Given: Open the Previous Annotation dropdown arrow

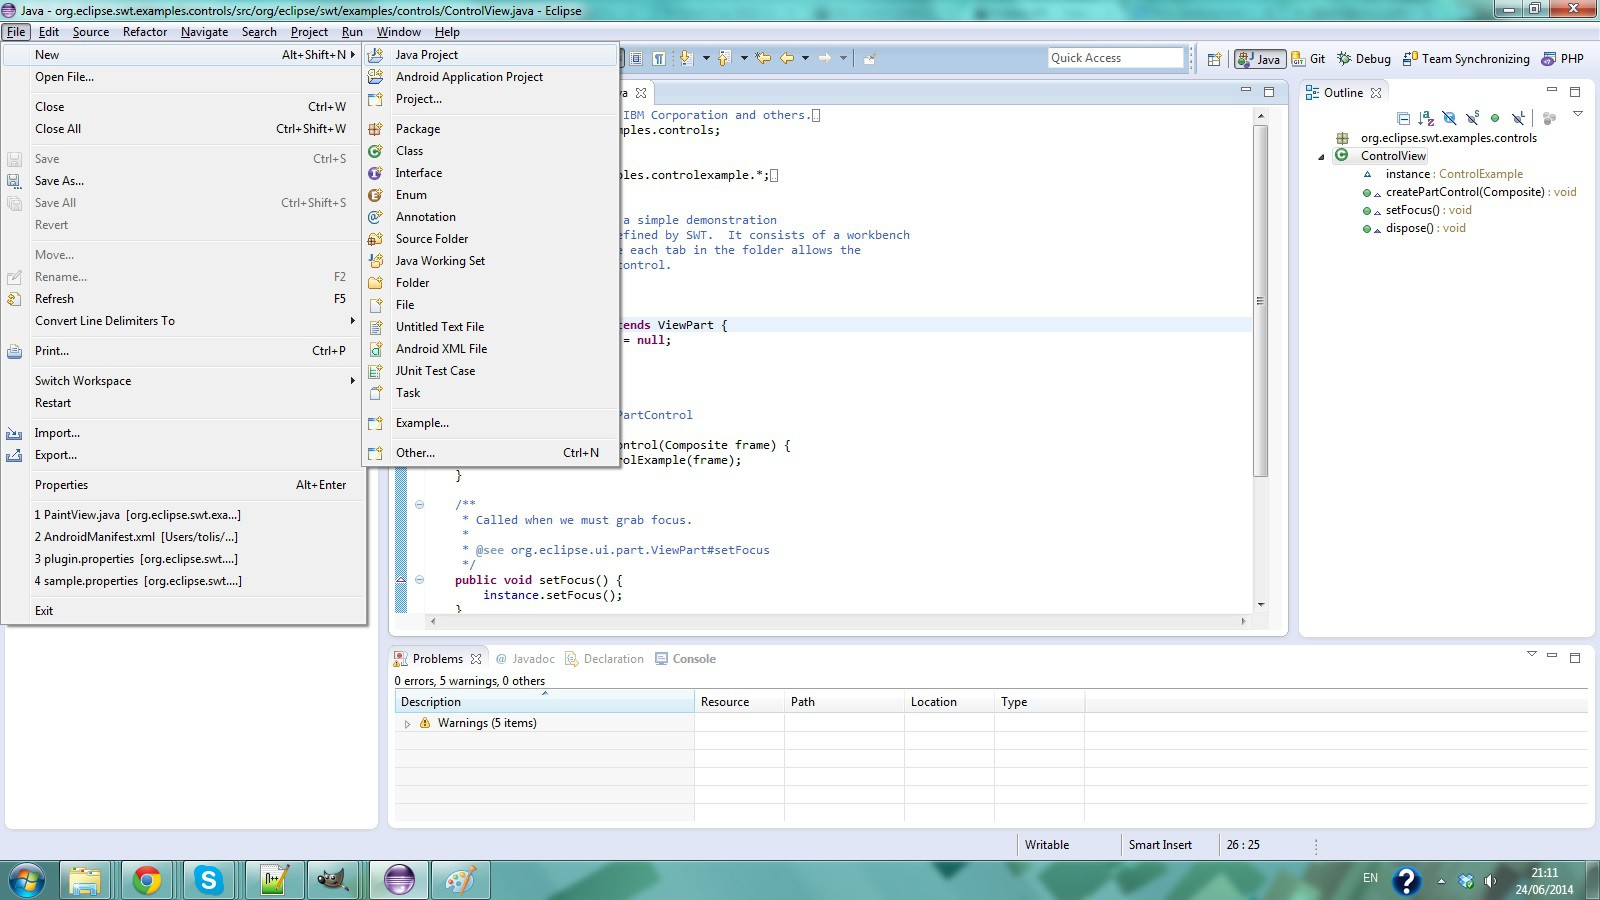Looking at the screenshot, I should point(744,58).
